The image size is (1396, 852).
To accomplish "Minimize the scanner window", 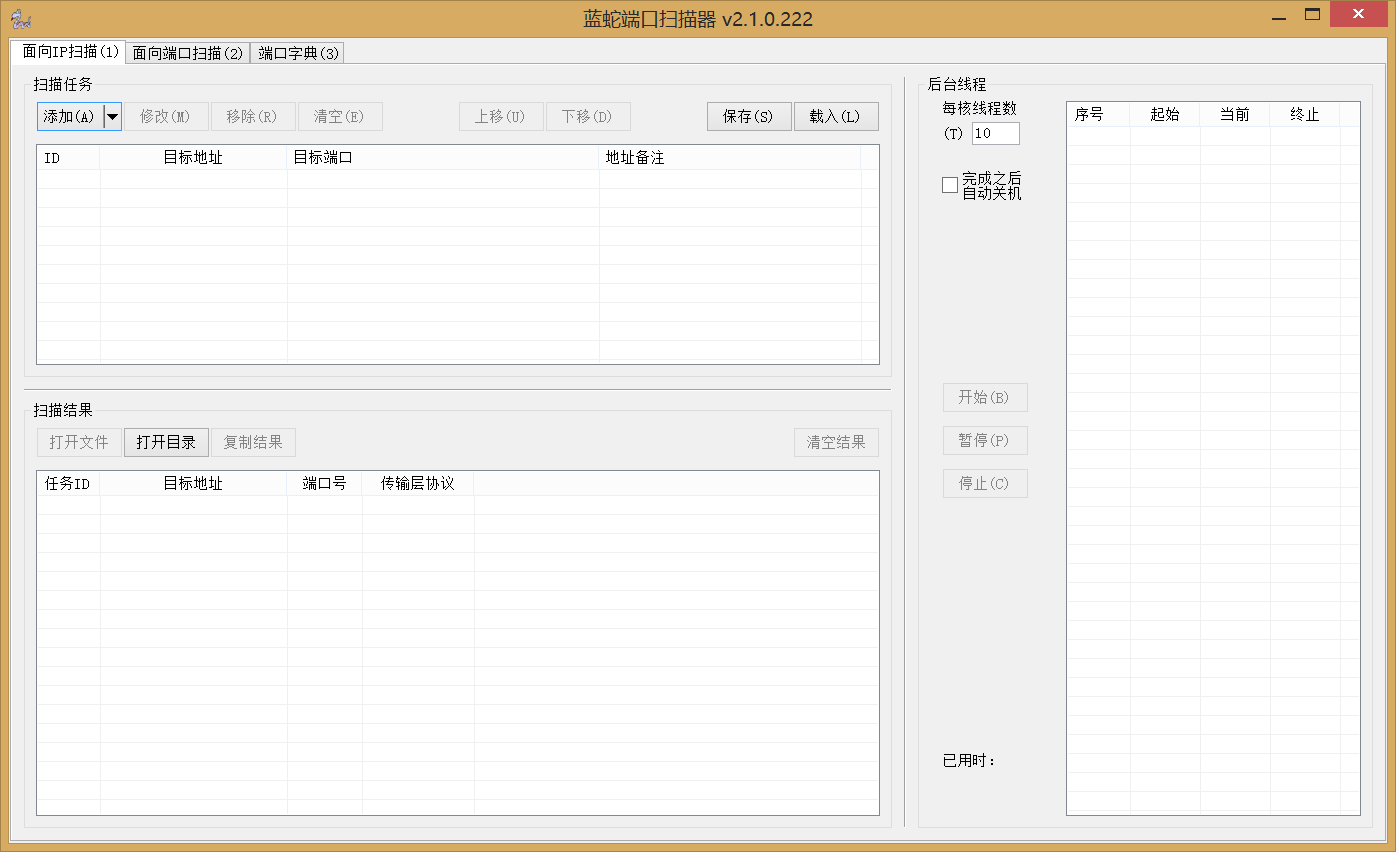I will tap(1279, 15).
